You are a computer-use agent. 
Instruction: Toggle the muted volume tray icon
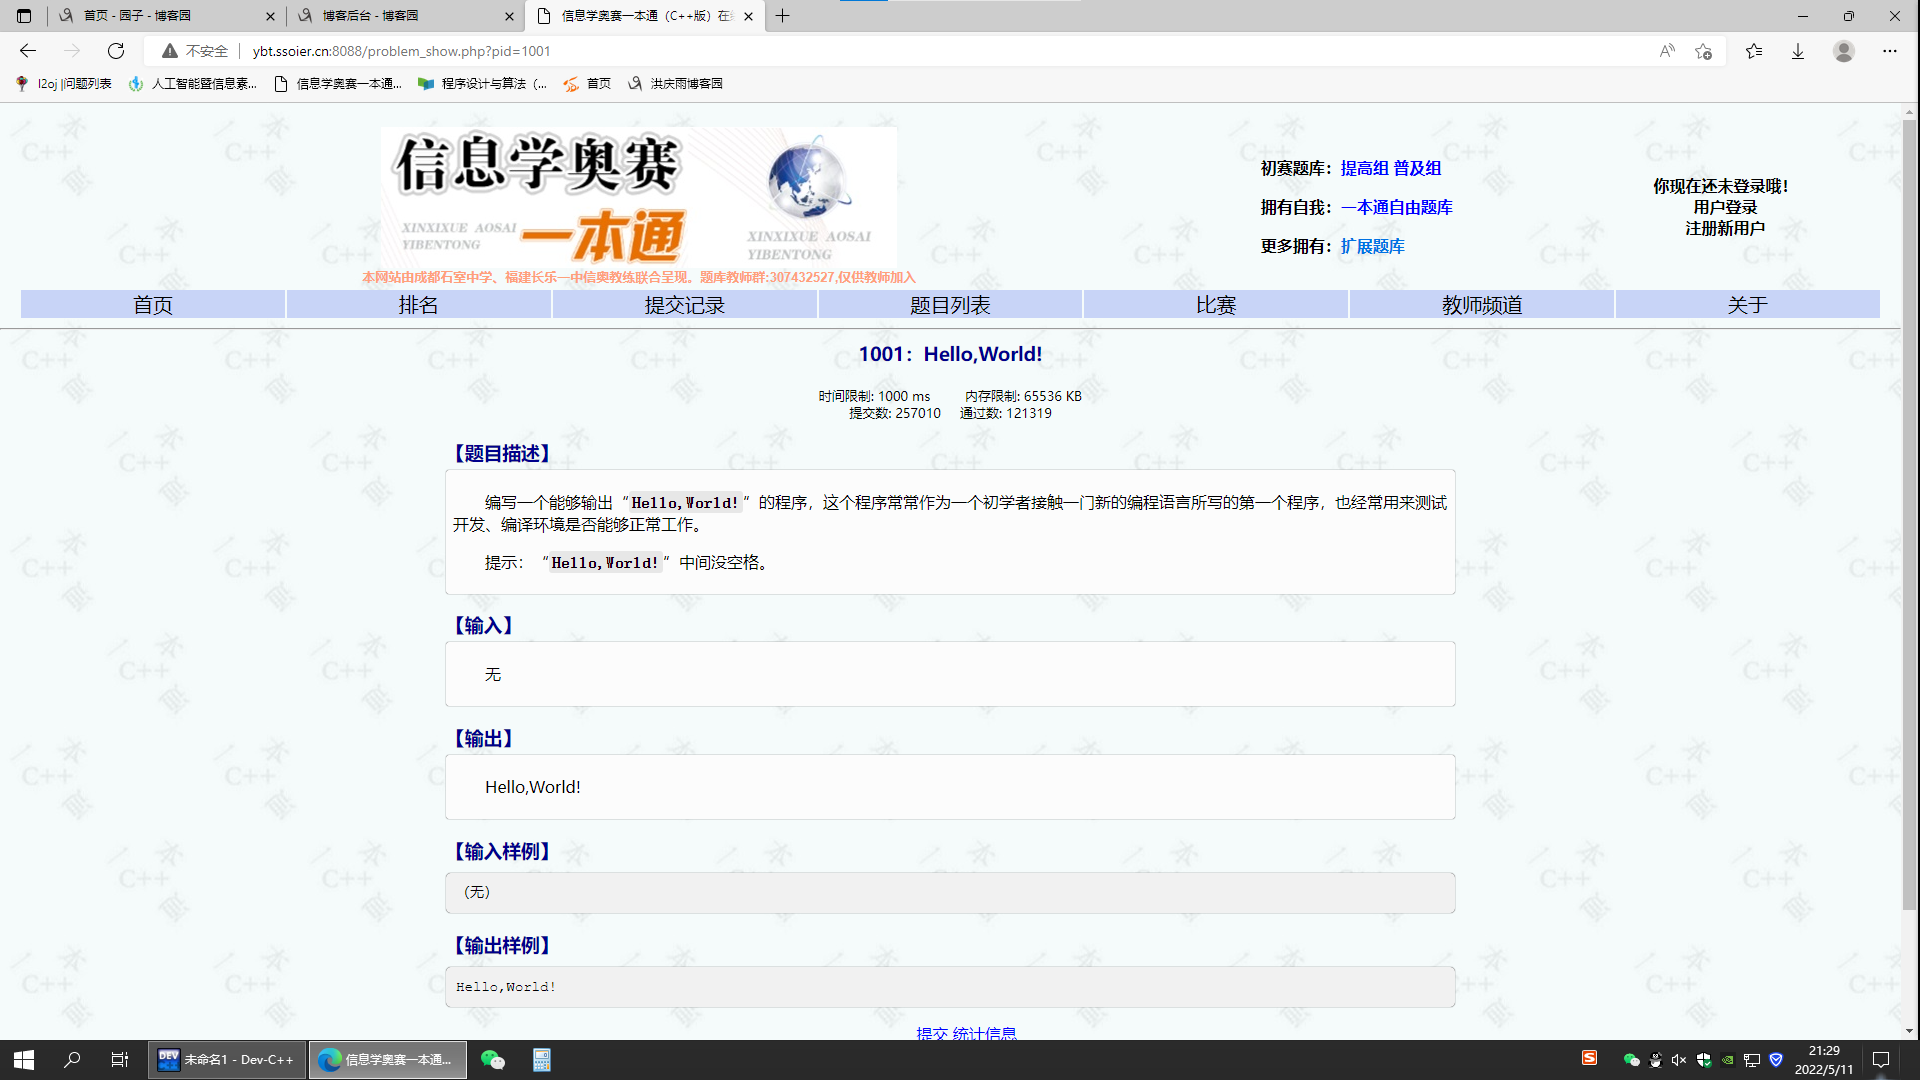click(x=1679, y=1060)
